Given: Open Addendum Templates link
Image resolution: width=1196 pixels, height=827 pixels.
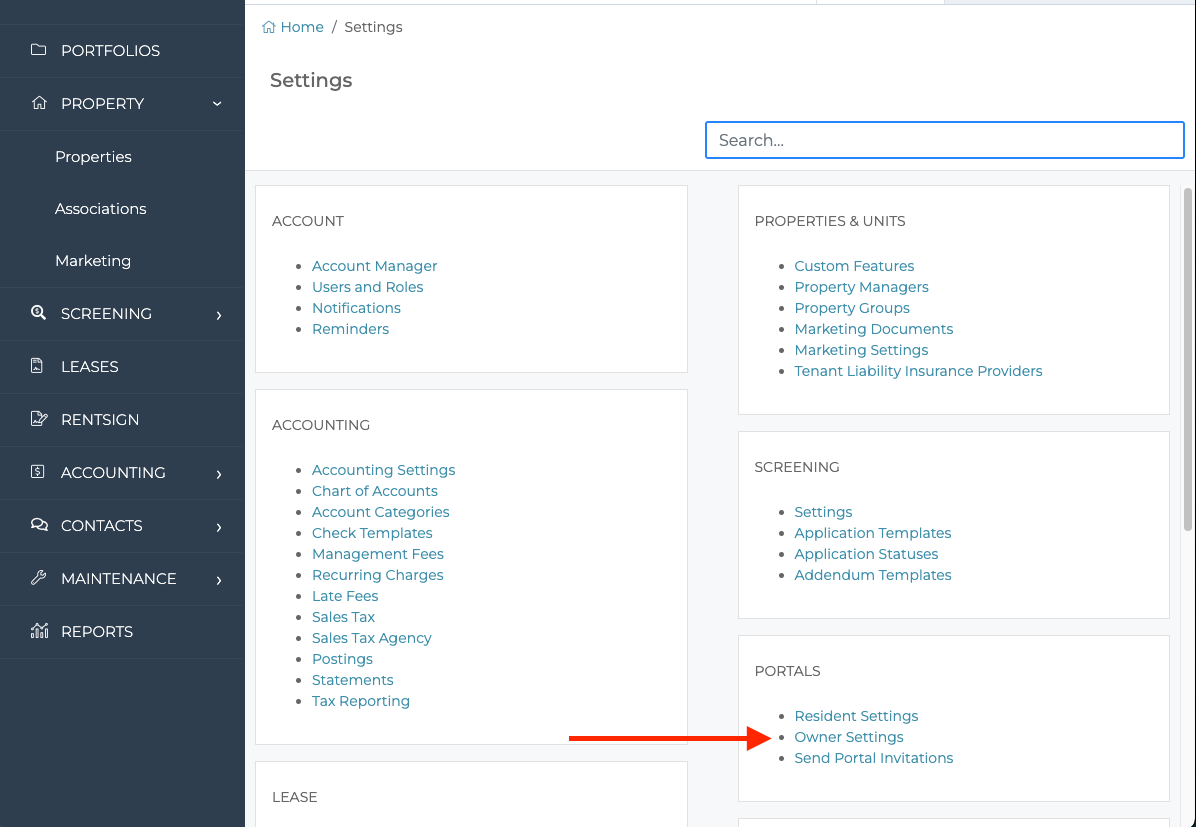Looking at the screenshot, I should [x=873, y=575].
